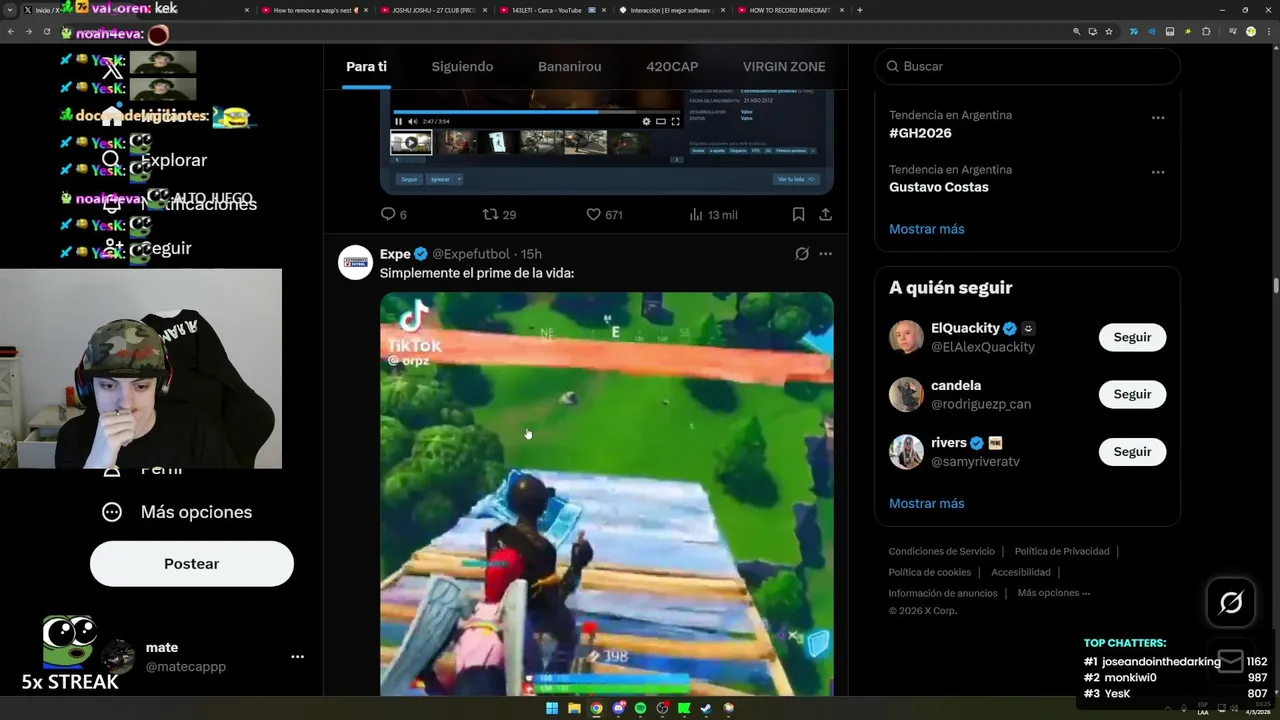Open Grok action on Expe's tweet
This screenshot has height=720, width=1280.
coord(802,254)
